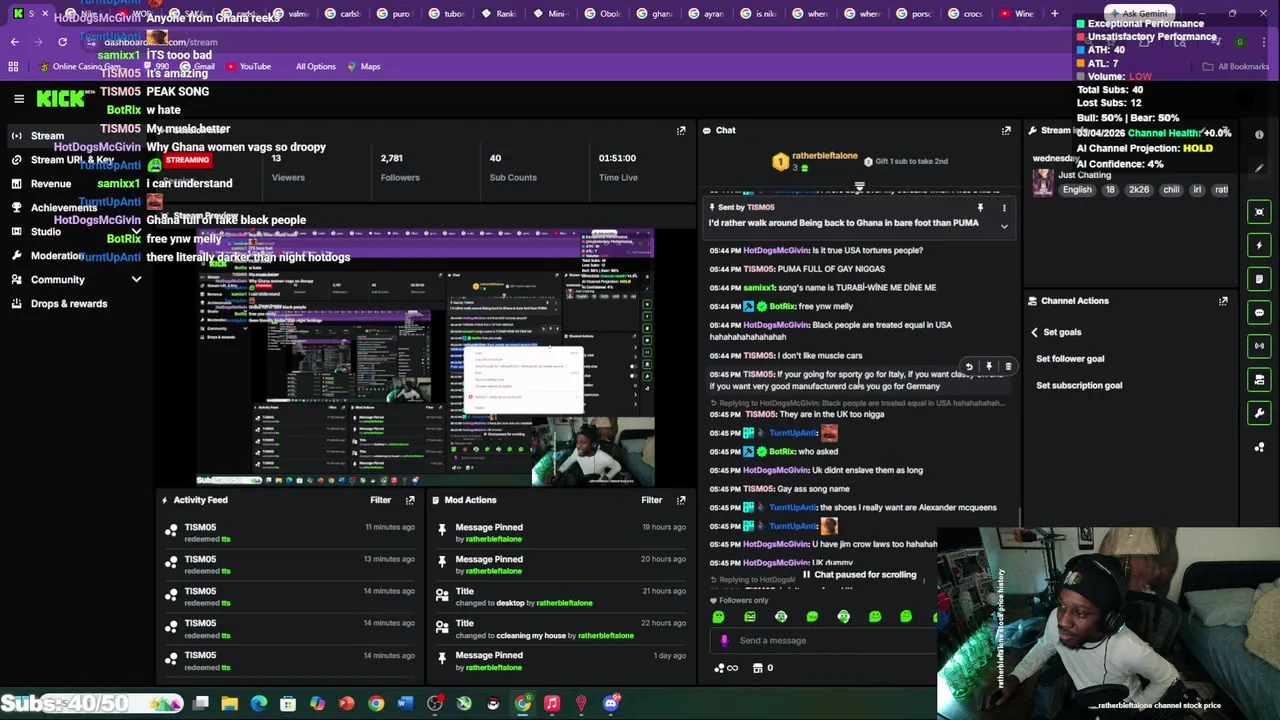Select the pencil edit layout icon

(x=1259, y=168)
